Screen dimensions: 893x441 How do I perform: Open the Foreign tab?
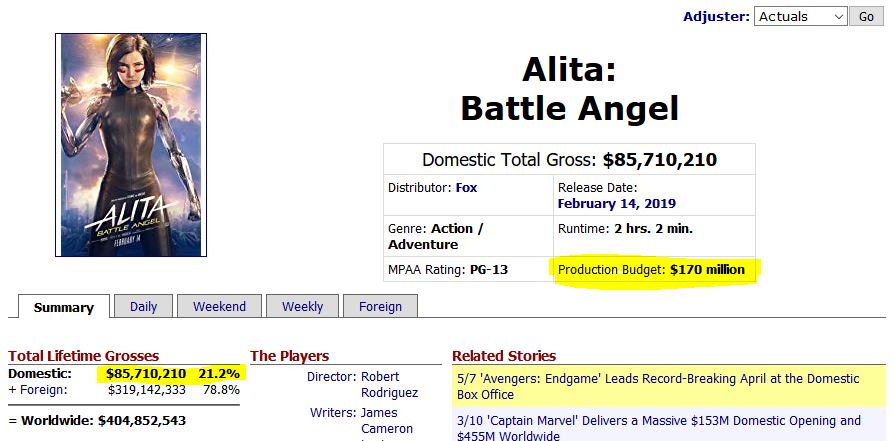click(x=380, y=306)
